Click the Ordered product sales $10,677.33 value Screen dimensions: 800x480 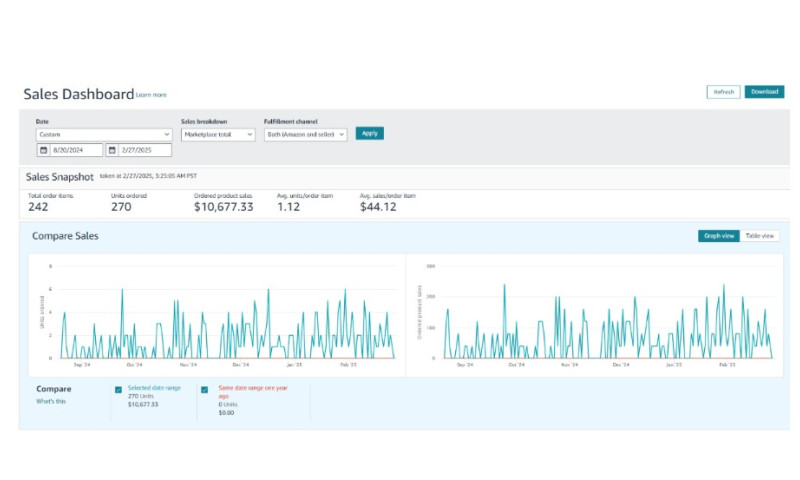(223, 207)
